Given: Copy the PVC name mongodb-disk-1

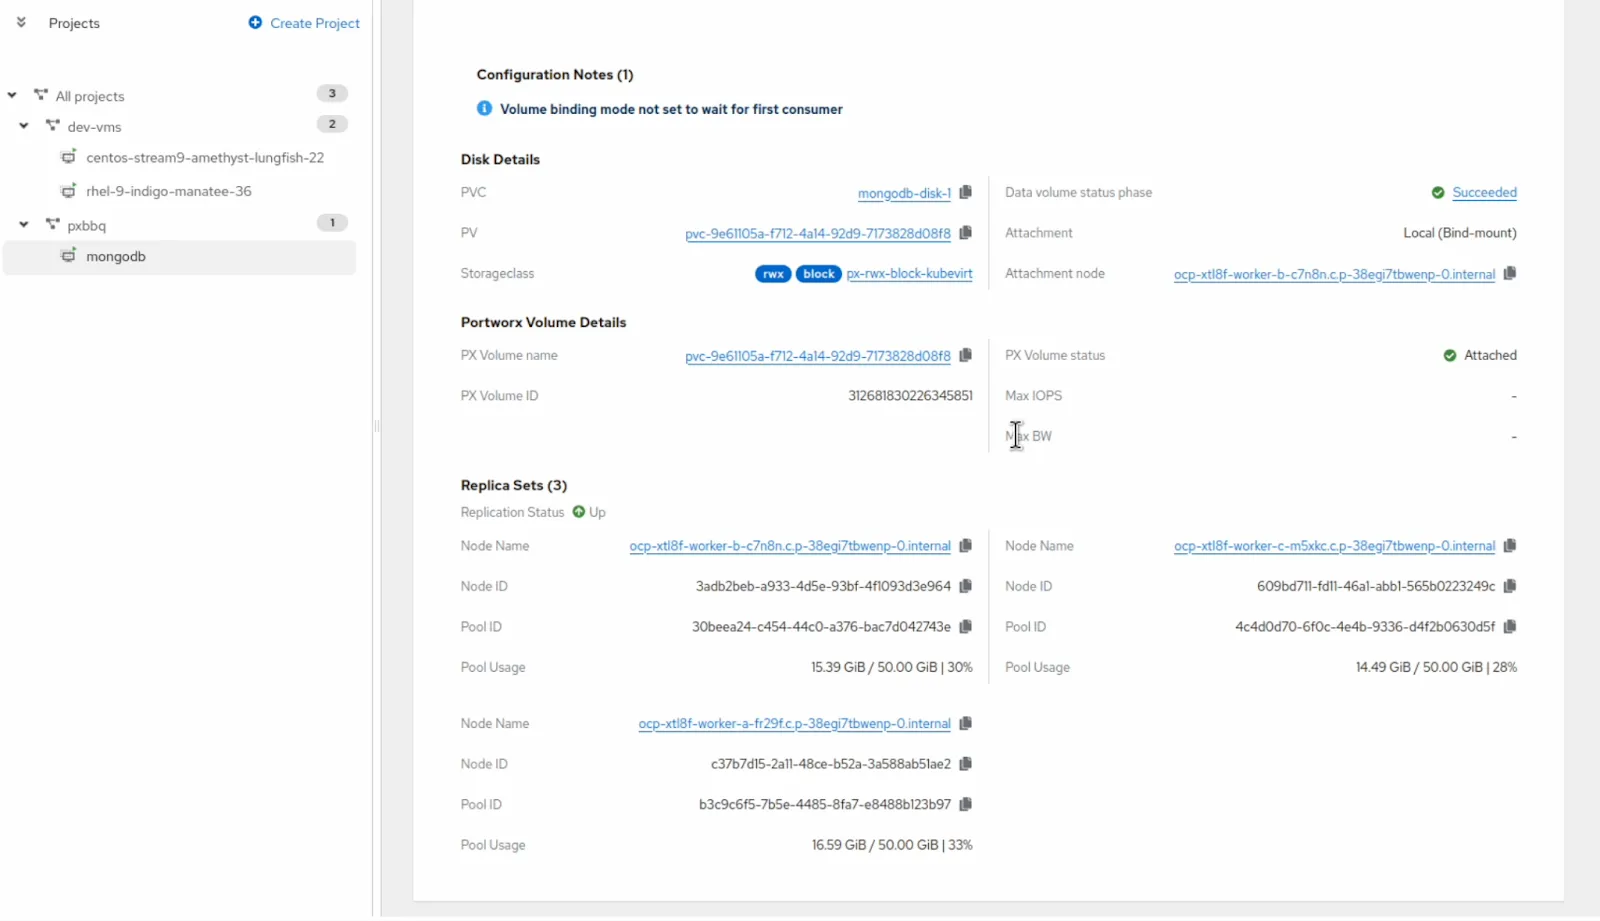Looking at the screenshot, I should 965,192.
